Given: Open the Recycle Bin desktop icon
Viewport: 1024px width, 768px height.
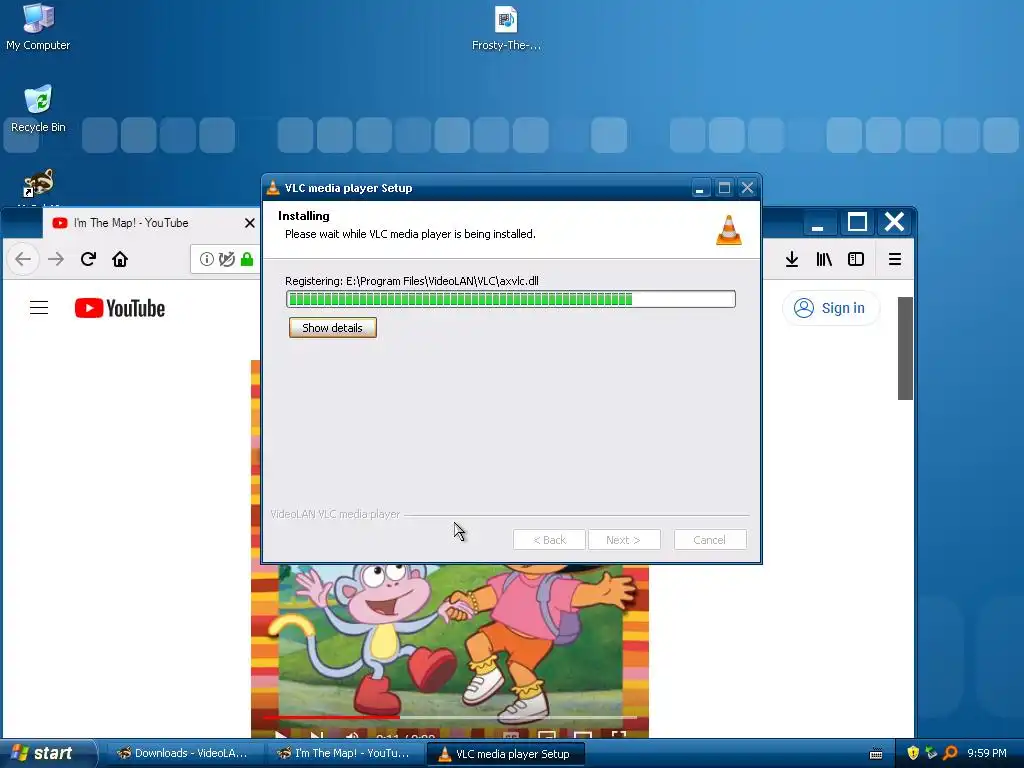Looking at the screenshot, I should coord(38,108).
